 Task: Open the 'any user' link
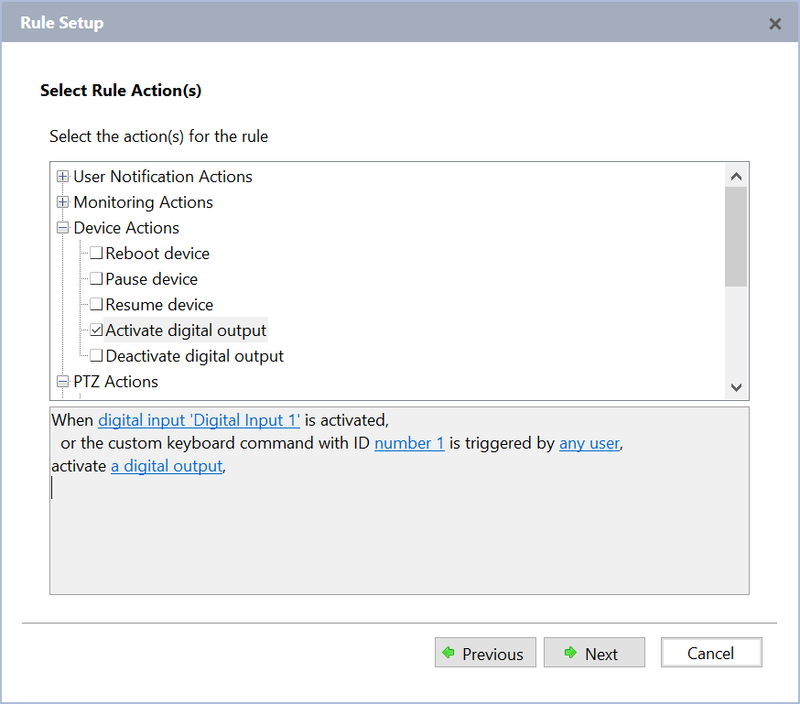(x=589, y=443)
